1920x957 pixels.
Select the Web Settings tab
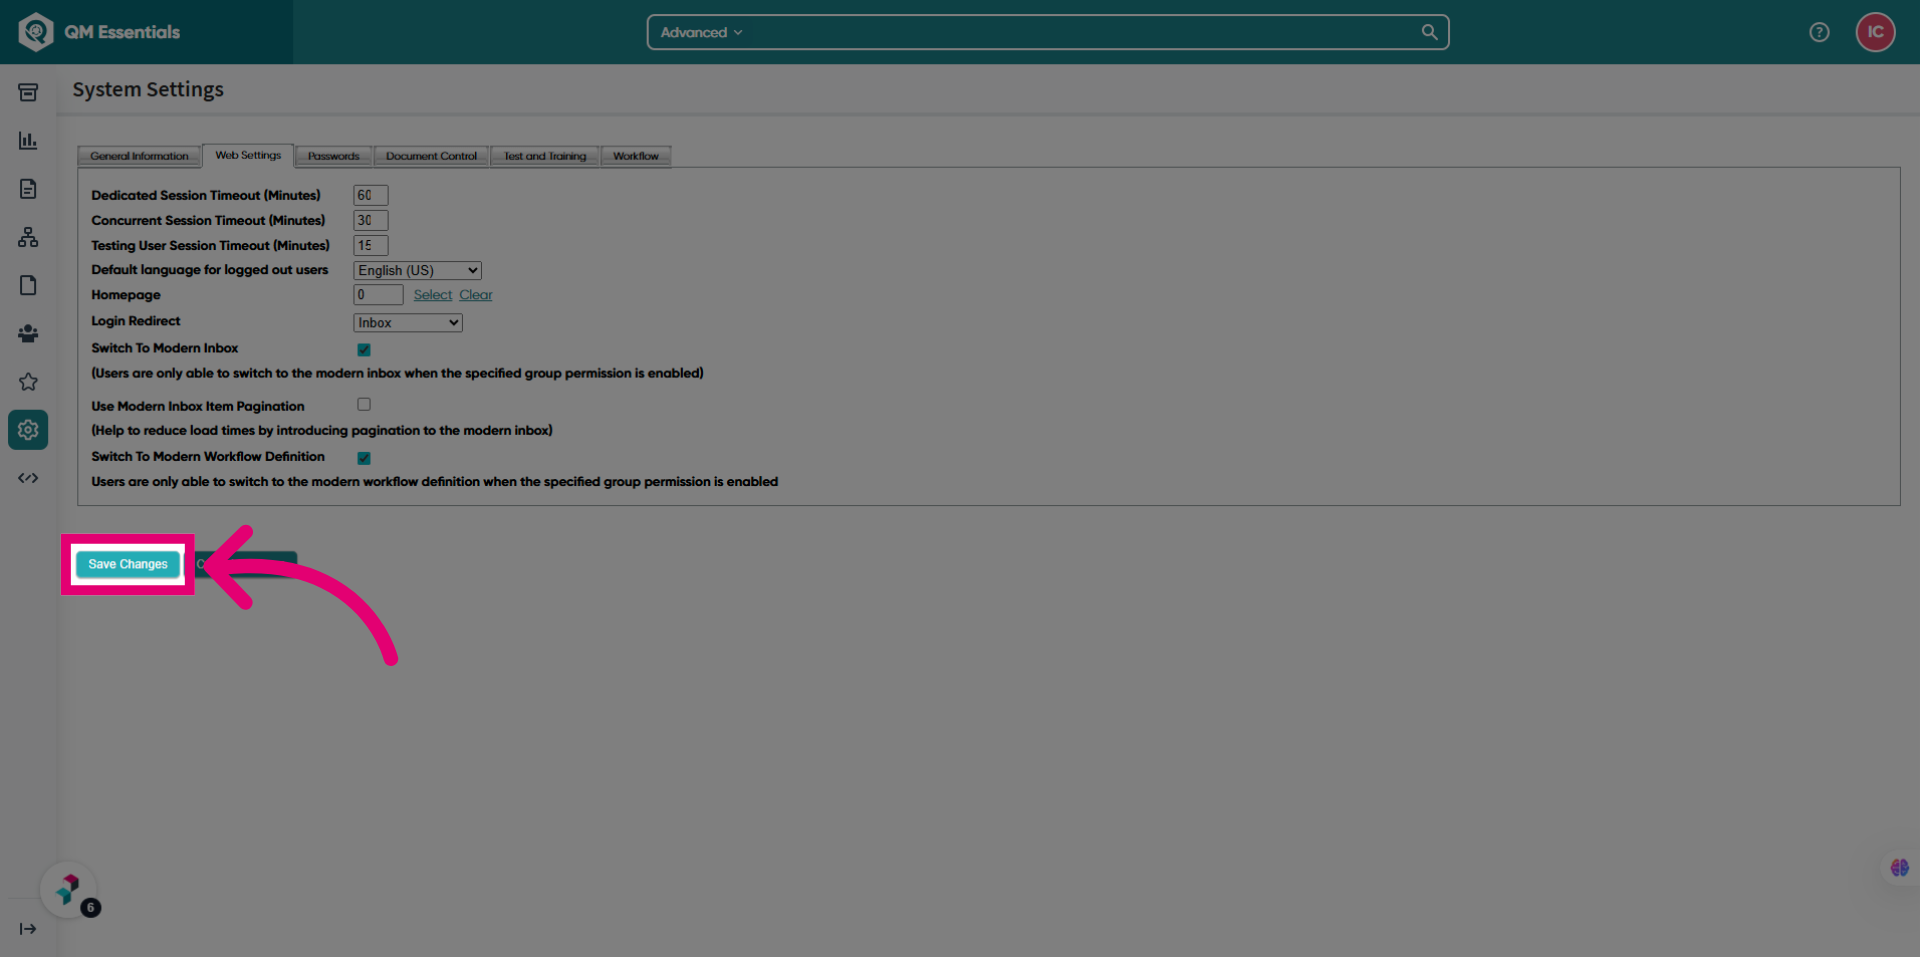[x=248, y=155]
